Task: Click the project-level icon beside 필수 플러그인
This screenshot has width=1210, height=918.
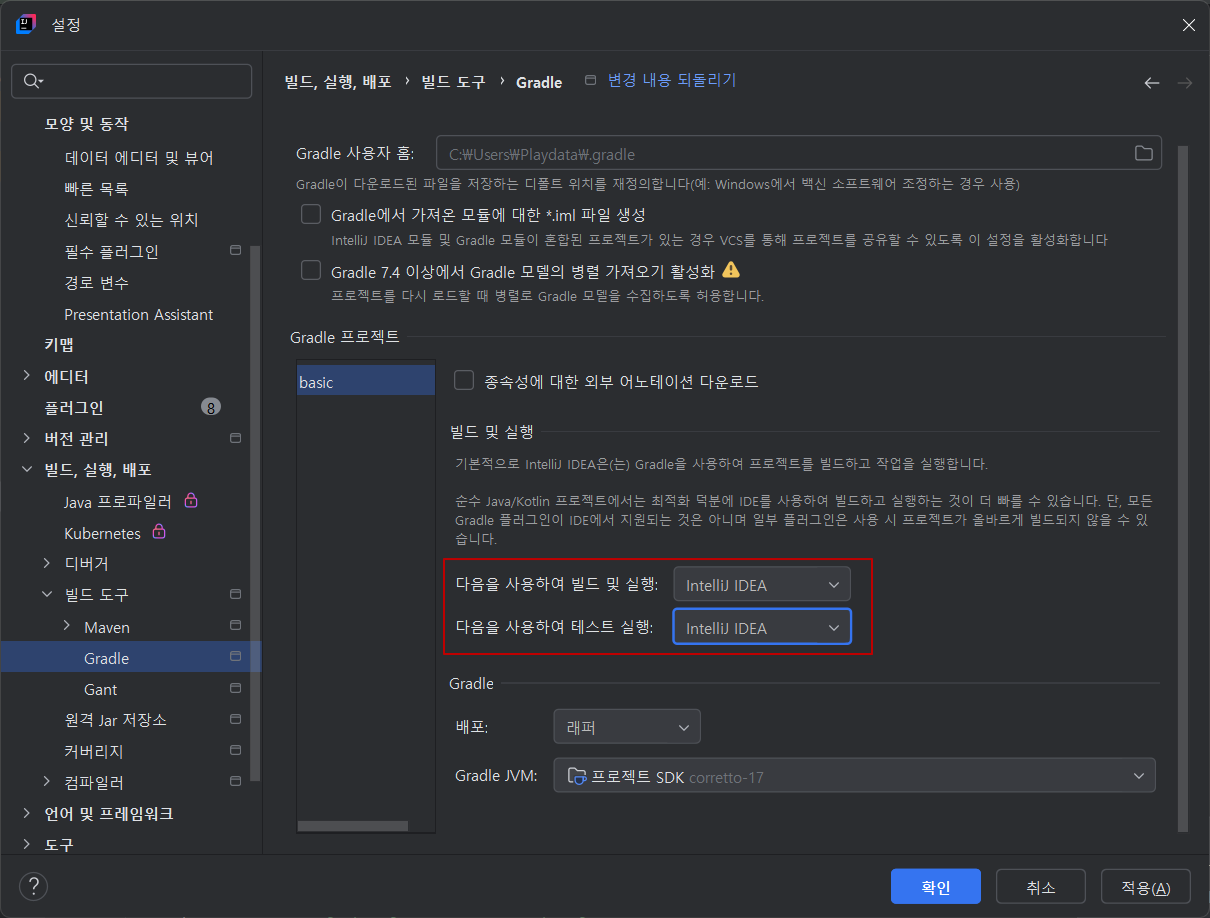Action: click(x=236, y=250)
